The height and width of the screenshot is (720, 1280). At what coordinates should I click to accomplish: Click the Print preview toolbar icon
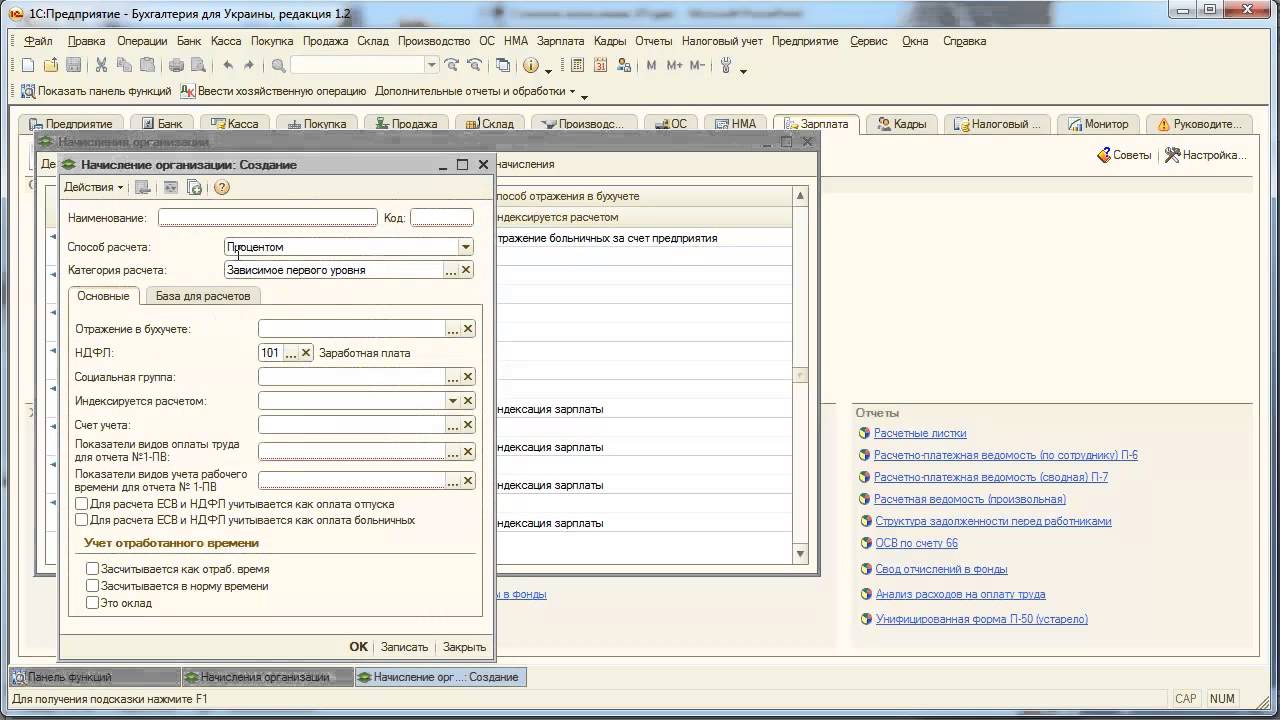tap(198, 65)
